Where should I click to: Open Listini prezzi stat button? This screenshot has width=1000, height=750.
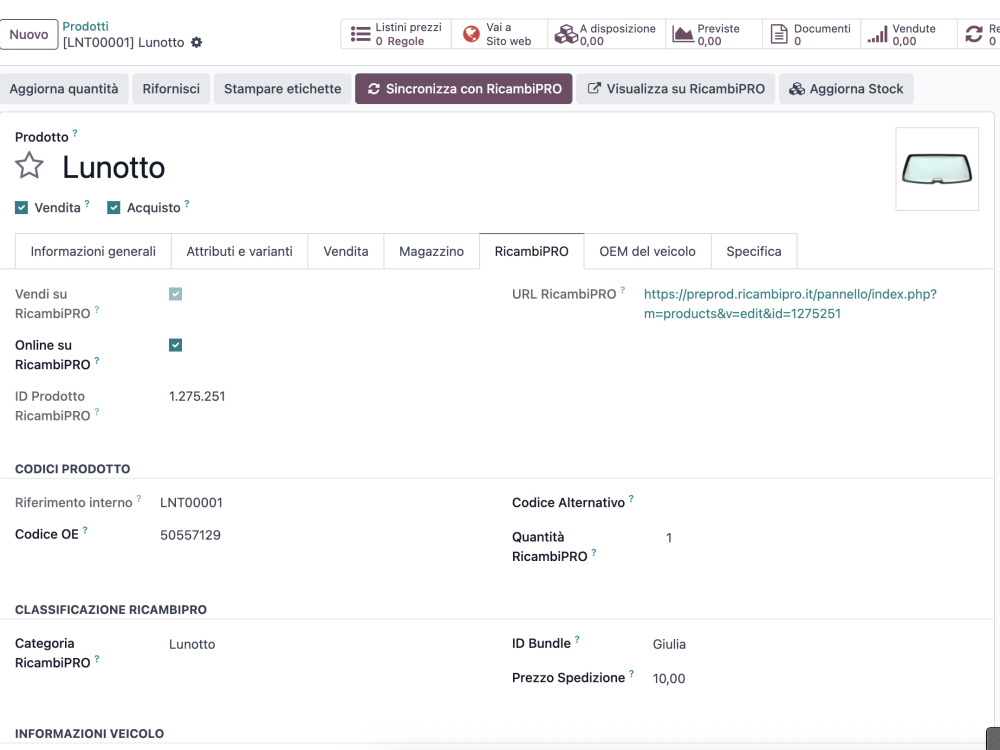coord(396,34)
